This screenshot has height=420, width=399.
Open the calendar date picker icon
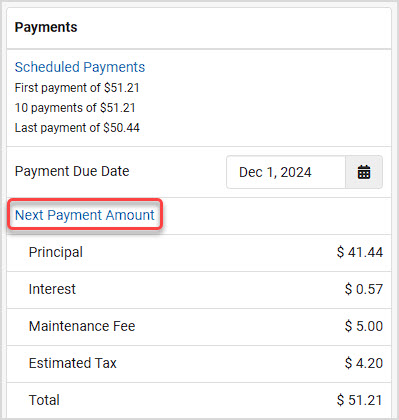364,172
